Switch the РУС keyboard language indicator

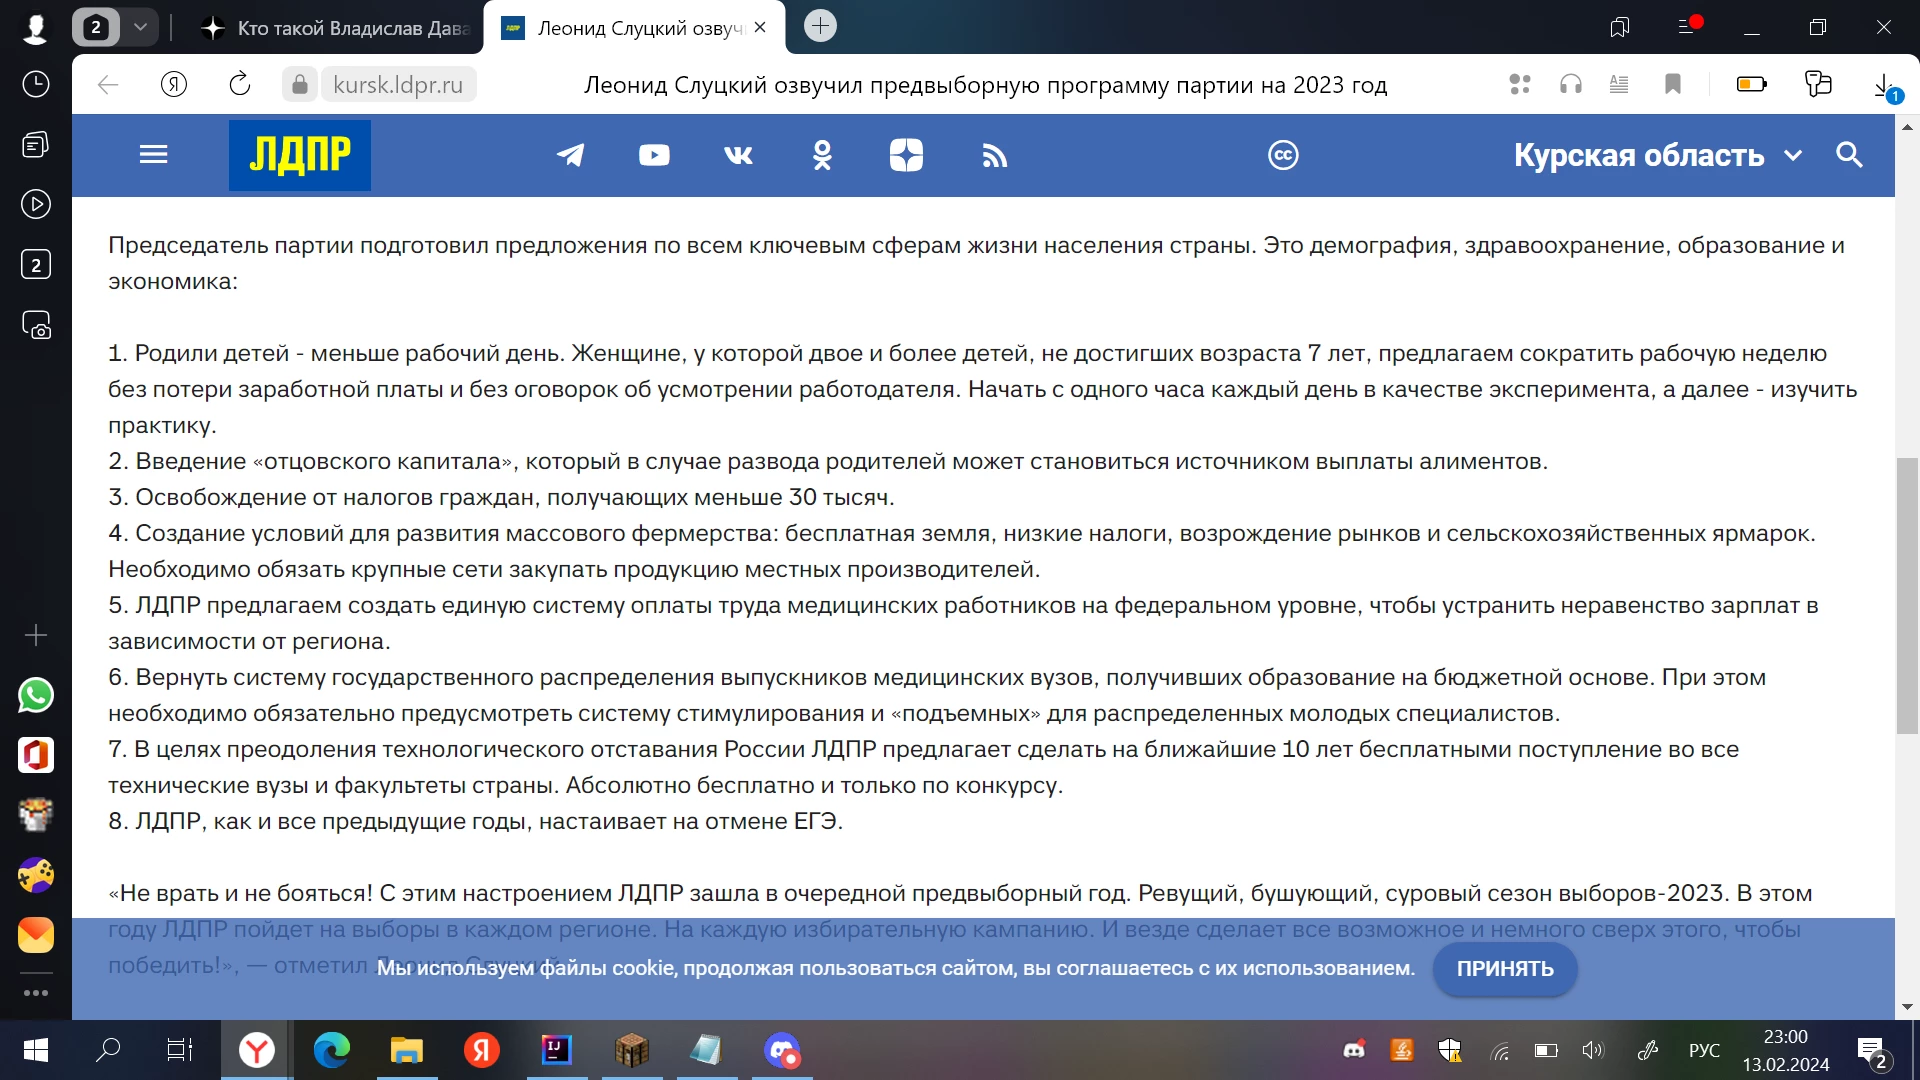point(1704,1050)
